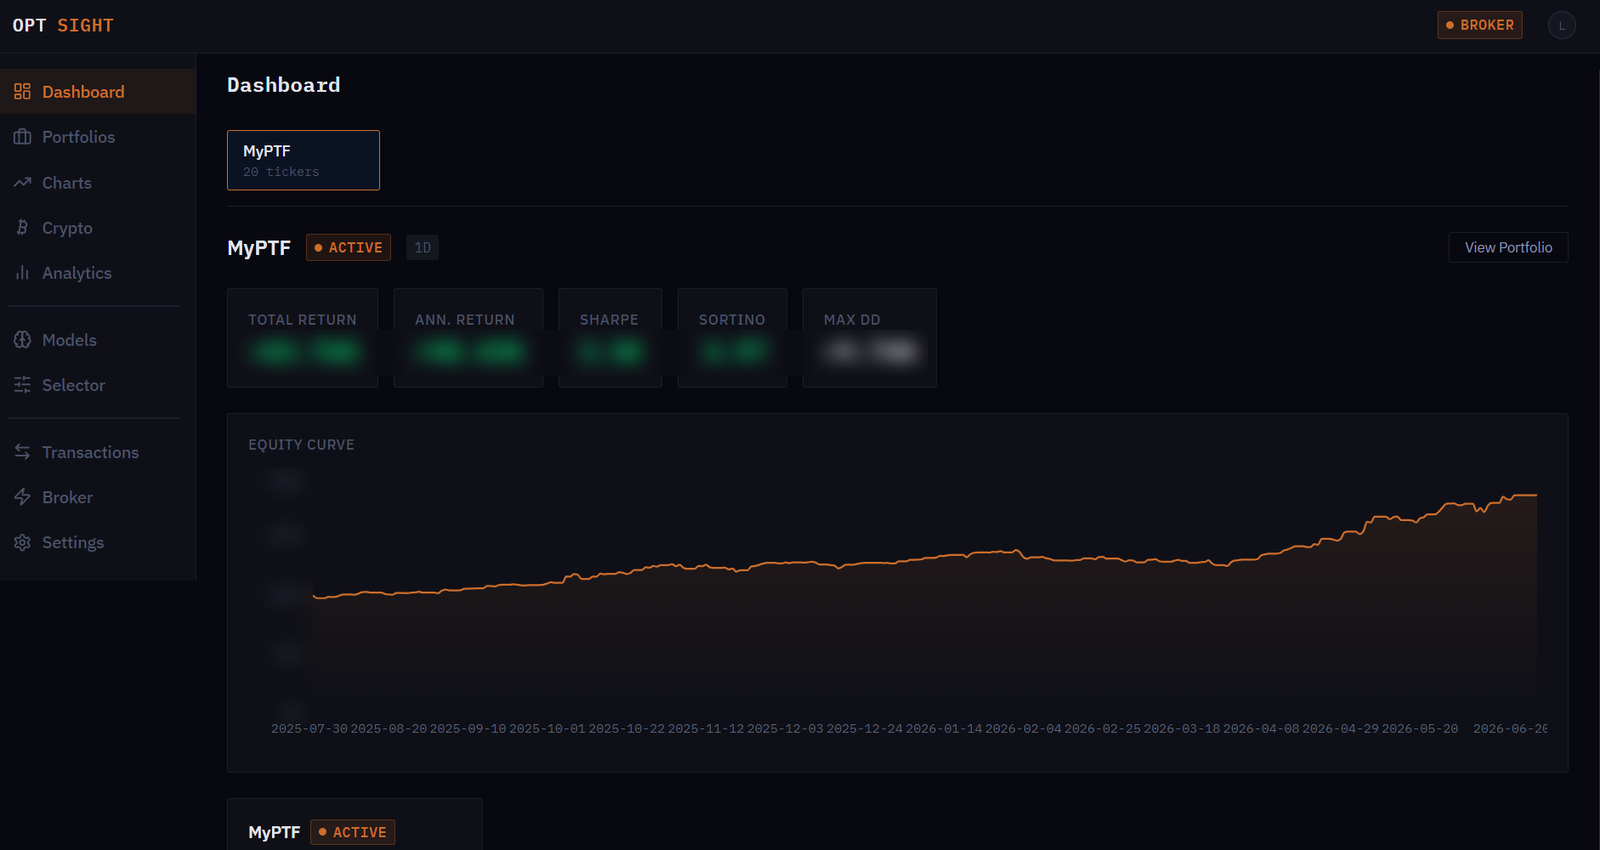Click the Transactions arrows icon
Screen dimensions: 1600x850
pyautogui.click(x=22, y=452)
